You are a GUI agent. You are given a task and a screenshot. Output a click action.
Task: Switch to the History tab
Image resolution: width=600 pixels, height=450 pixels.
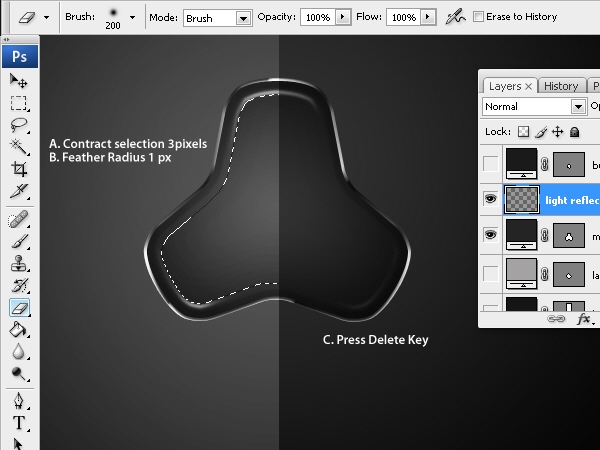561,86
